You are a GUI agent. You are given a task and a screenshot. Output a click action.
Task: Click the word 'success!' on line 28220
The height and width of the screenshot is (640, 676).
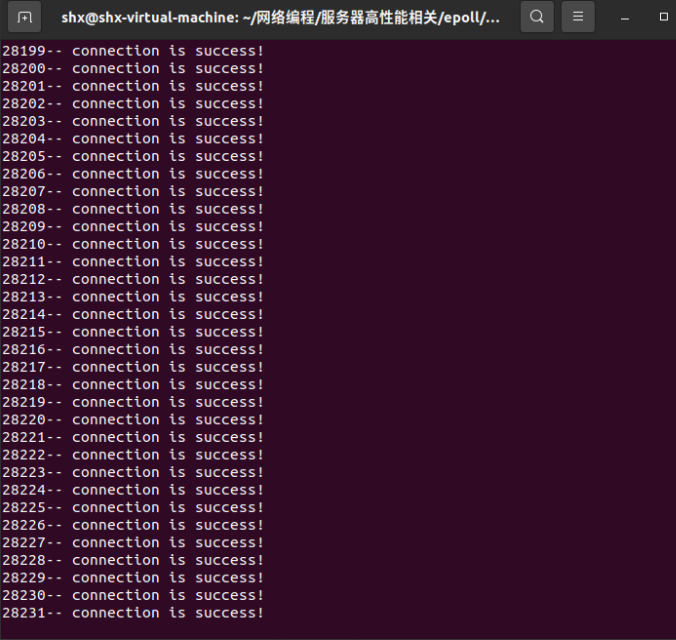tap(229, 420)
